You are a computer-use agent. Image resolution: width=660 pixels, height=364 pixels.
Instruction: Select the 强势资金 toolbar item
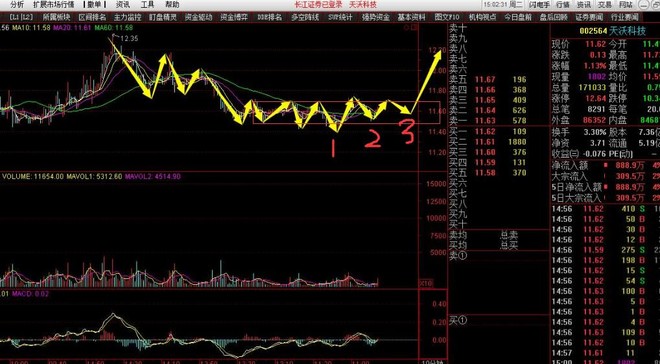tap(376, 17)
